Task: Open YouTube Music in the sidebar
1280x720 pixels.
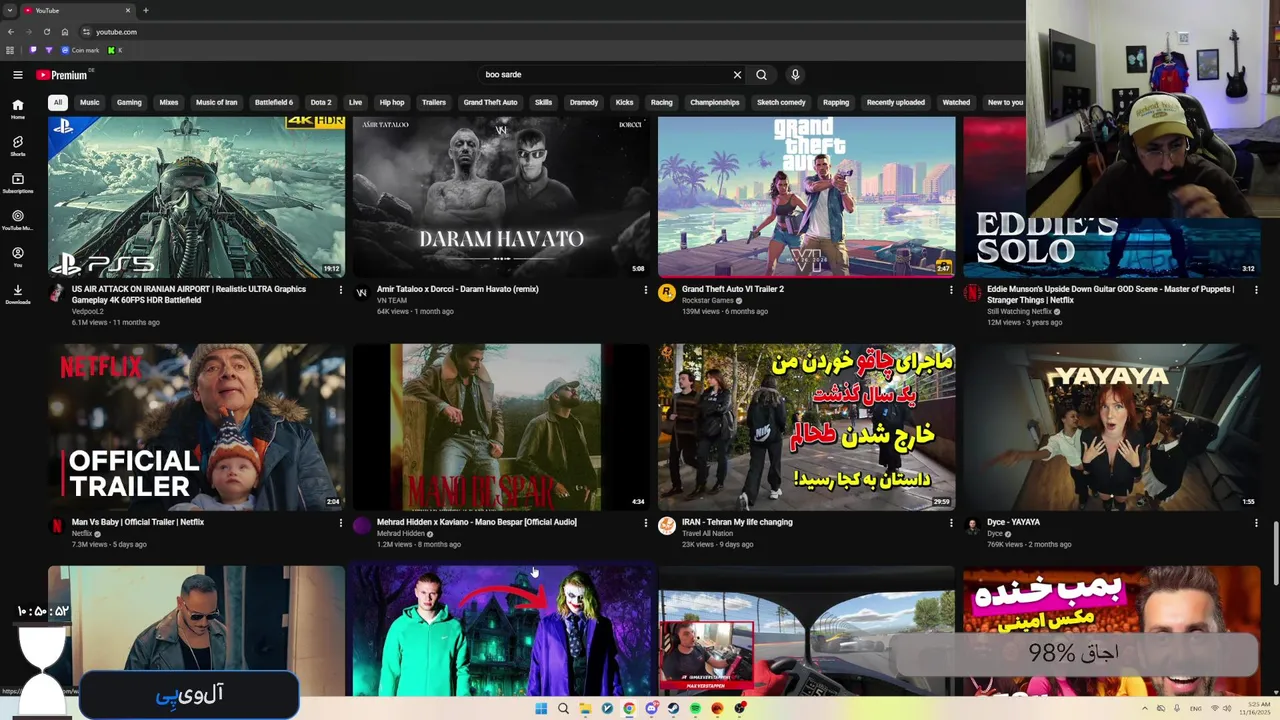Action: 17,220
